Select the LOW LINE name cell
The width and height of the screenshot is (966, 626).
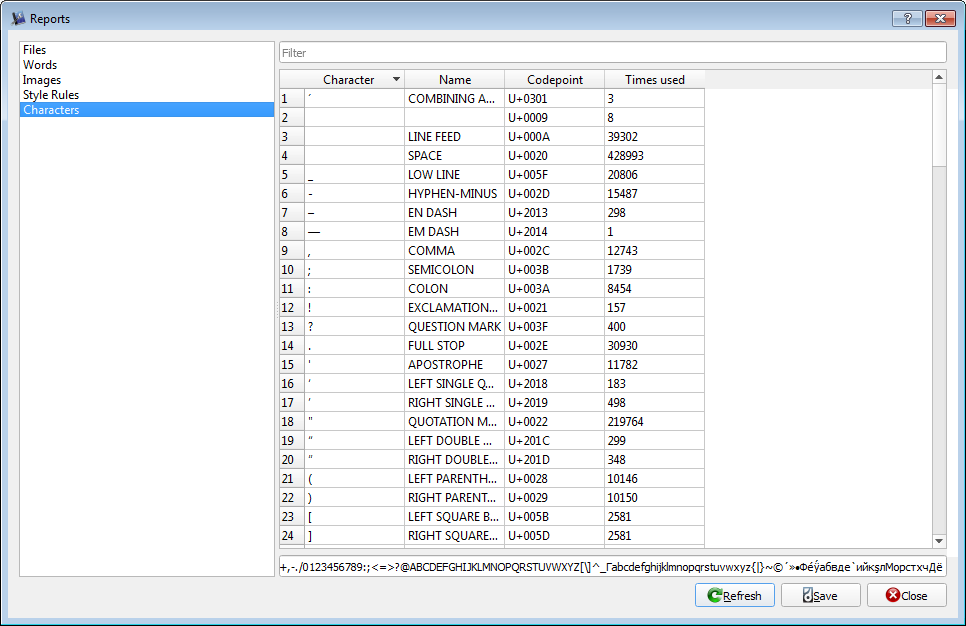pyautogui.click(x=455, y=174)
